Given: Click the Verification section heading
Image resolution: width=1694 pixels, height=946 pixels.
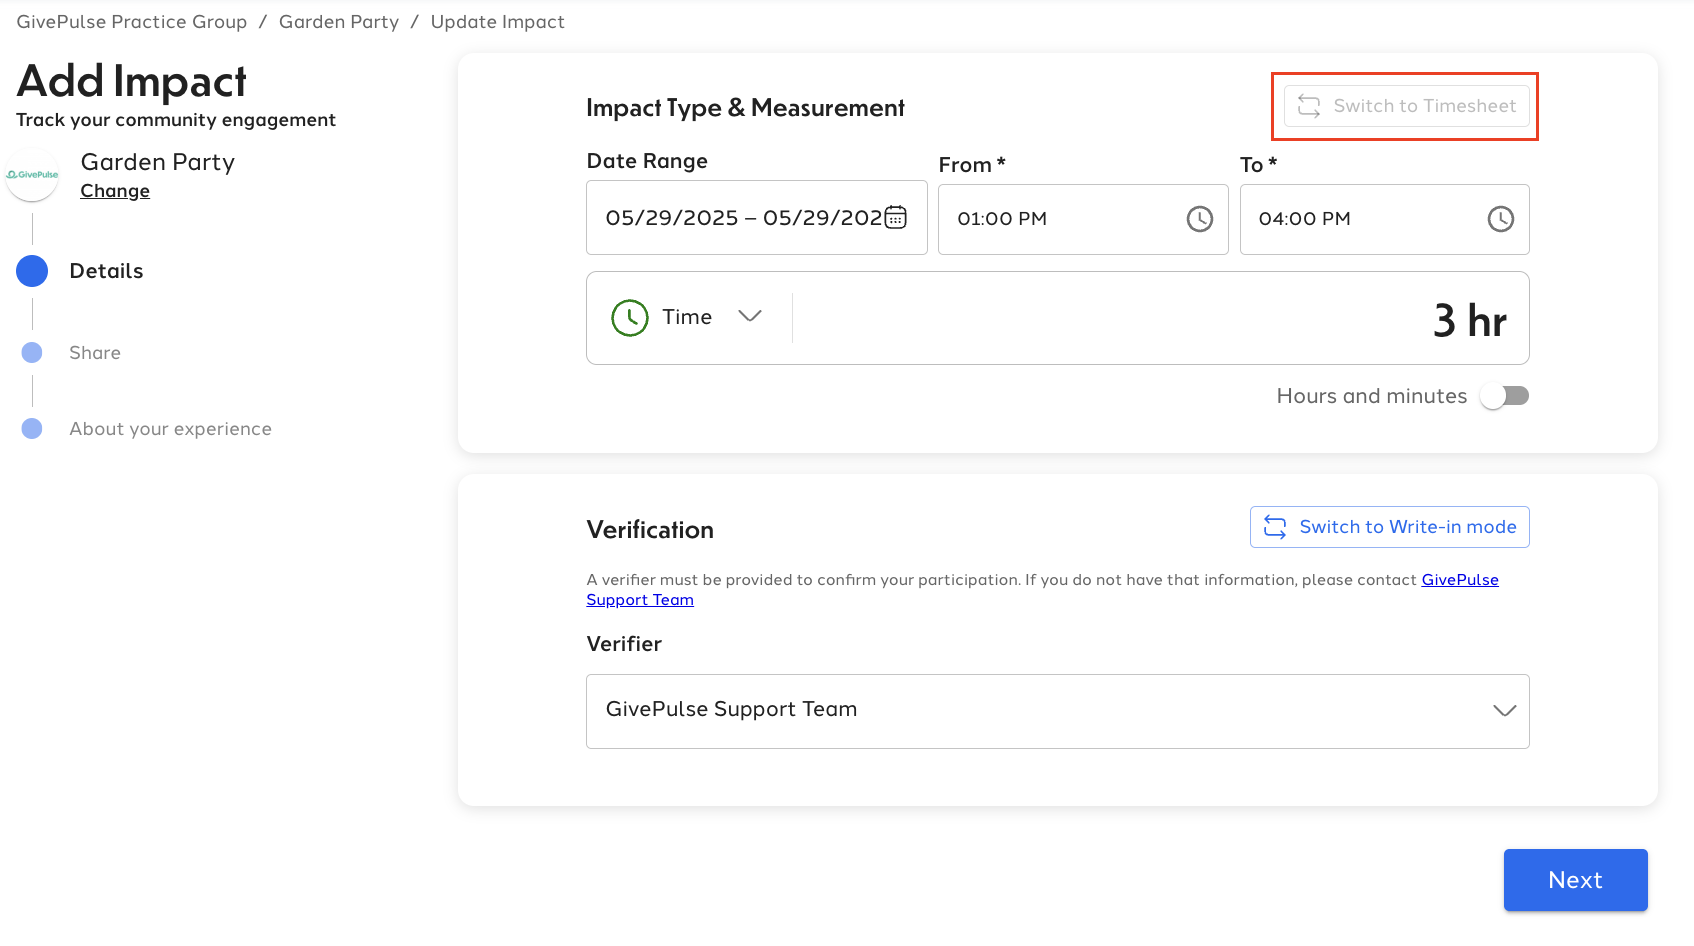Looking at the screenshot, I should pyautogui.click(x=650, y=530).
